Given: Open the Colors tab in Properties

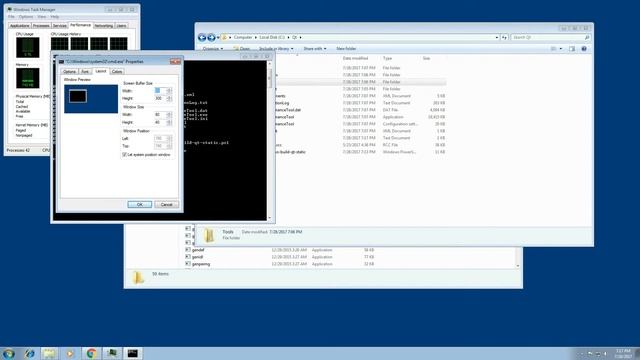Looking at the screenshot, I should pos(117,71).
